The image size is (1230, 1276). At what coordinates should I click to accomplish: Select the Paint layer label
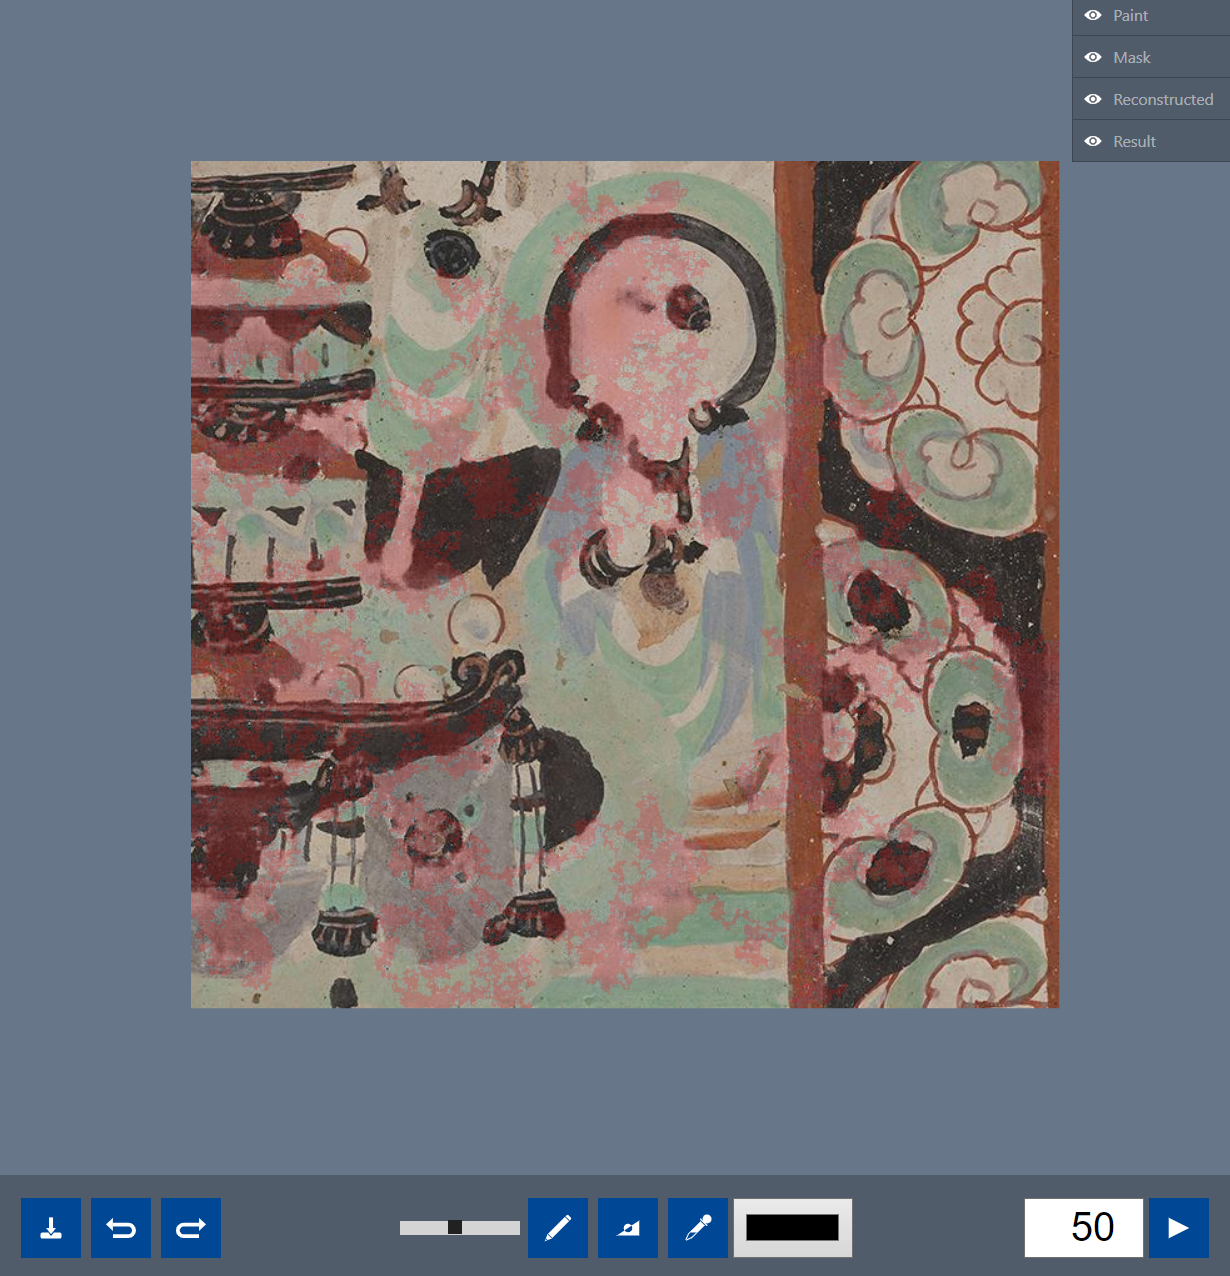point(1130,15)
